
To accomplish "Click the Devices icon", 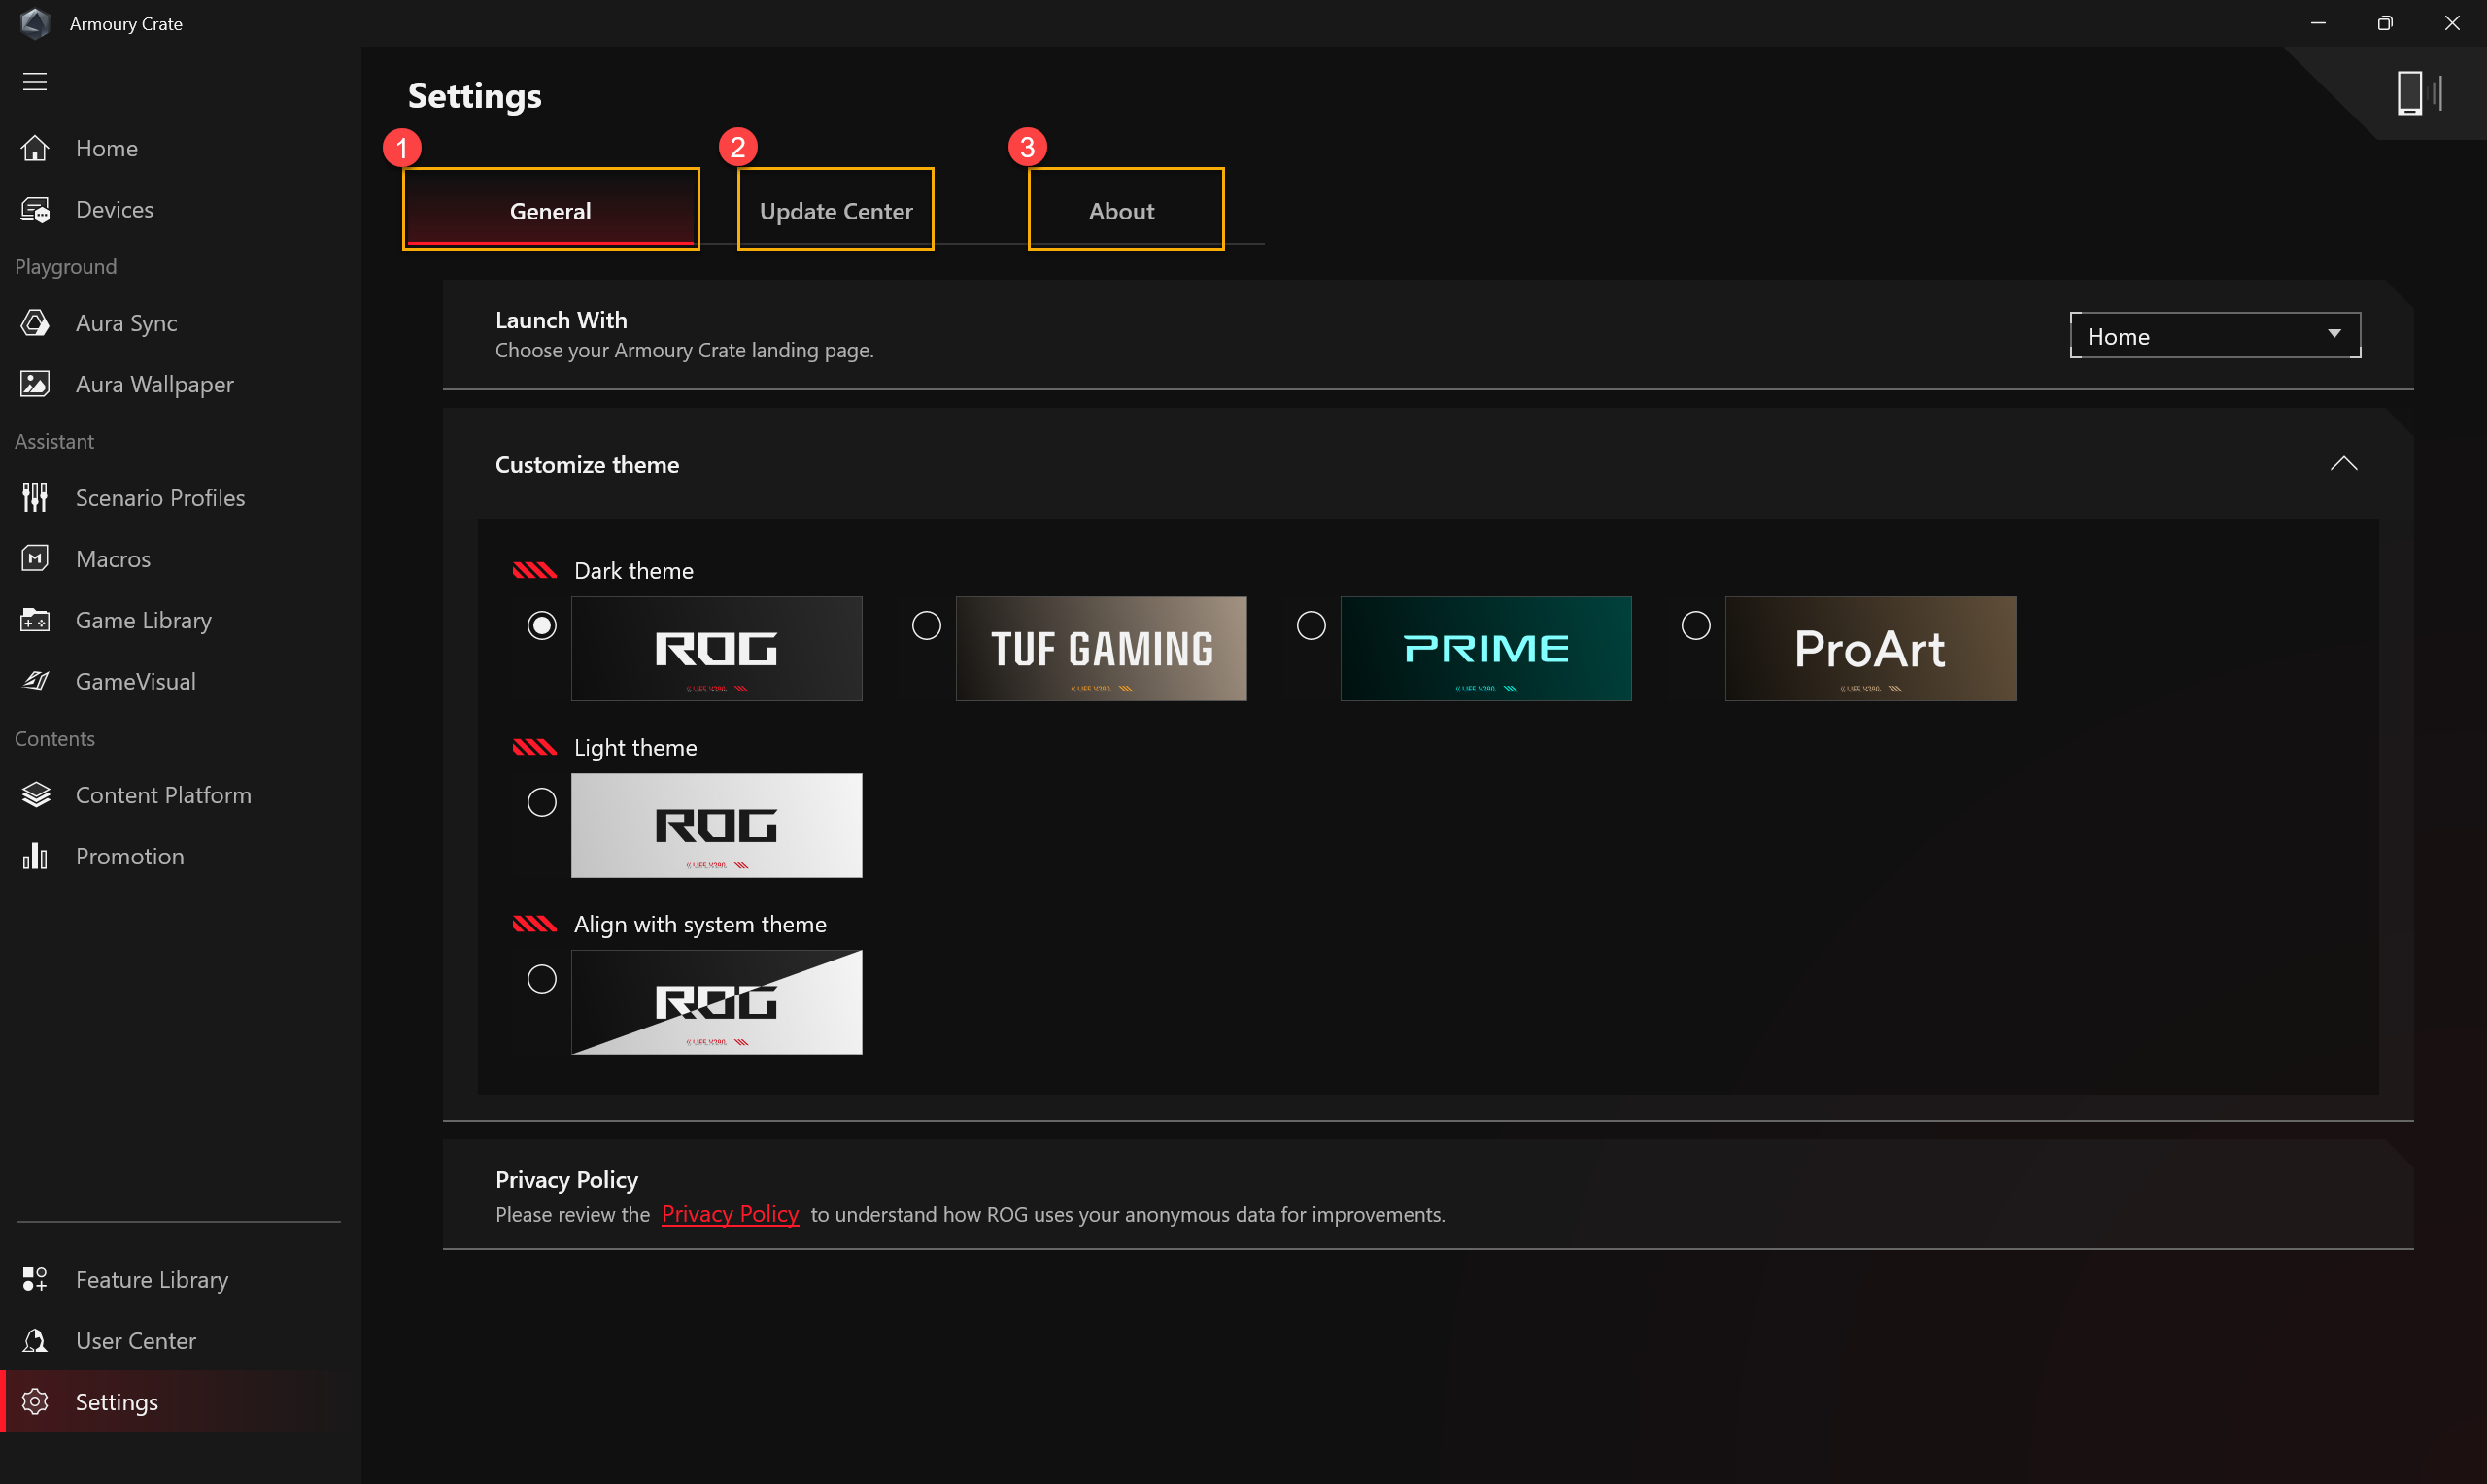I will [35, 209].
